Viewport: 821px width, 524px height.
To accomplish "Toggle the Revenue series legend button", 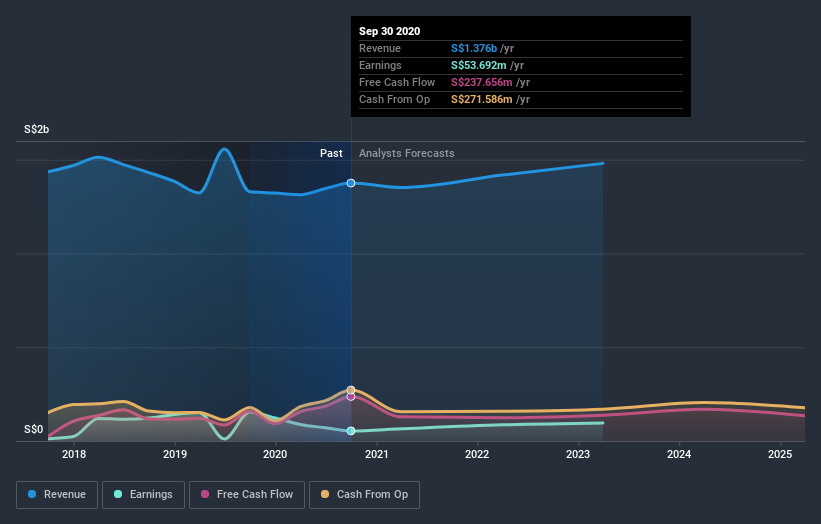I will pyautogui.click(x=57, y=495).
